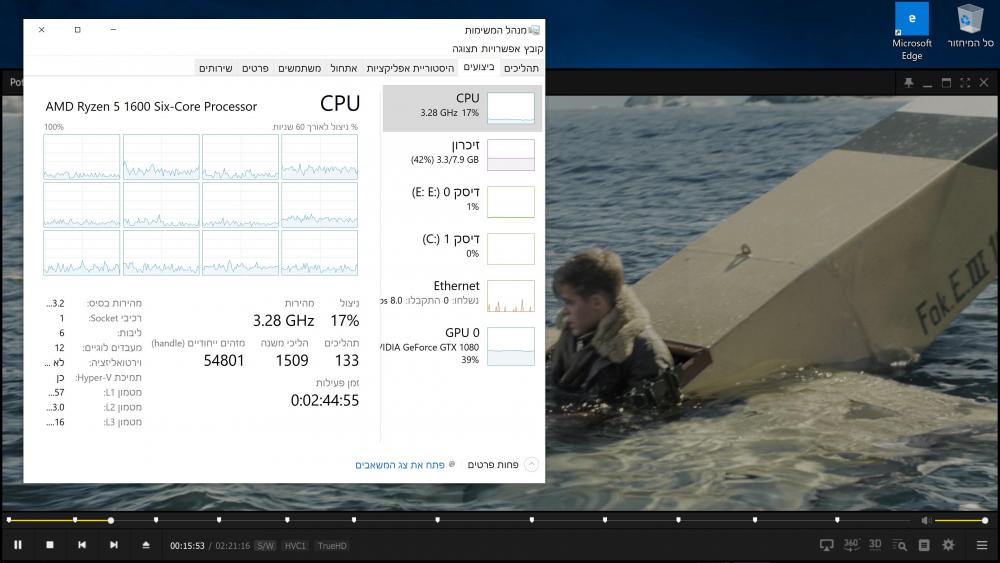Click the seek bar playback position handle
Viewport: 1000px width, 563px height.
coord(111,520)
